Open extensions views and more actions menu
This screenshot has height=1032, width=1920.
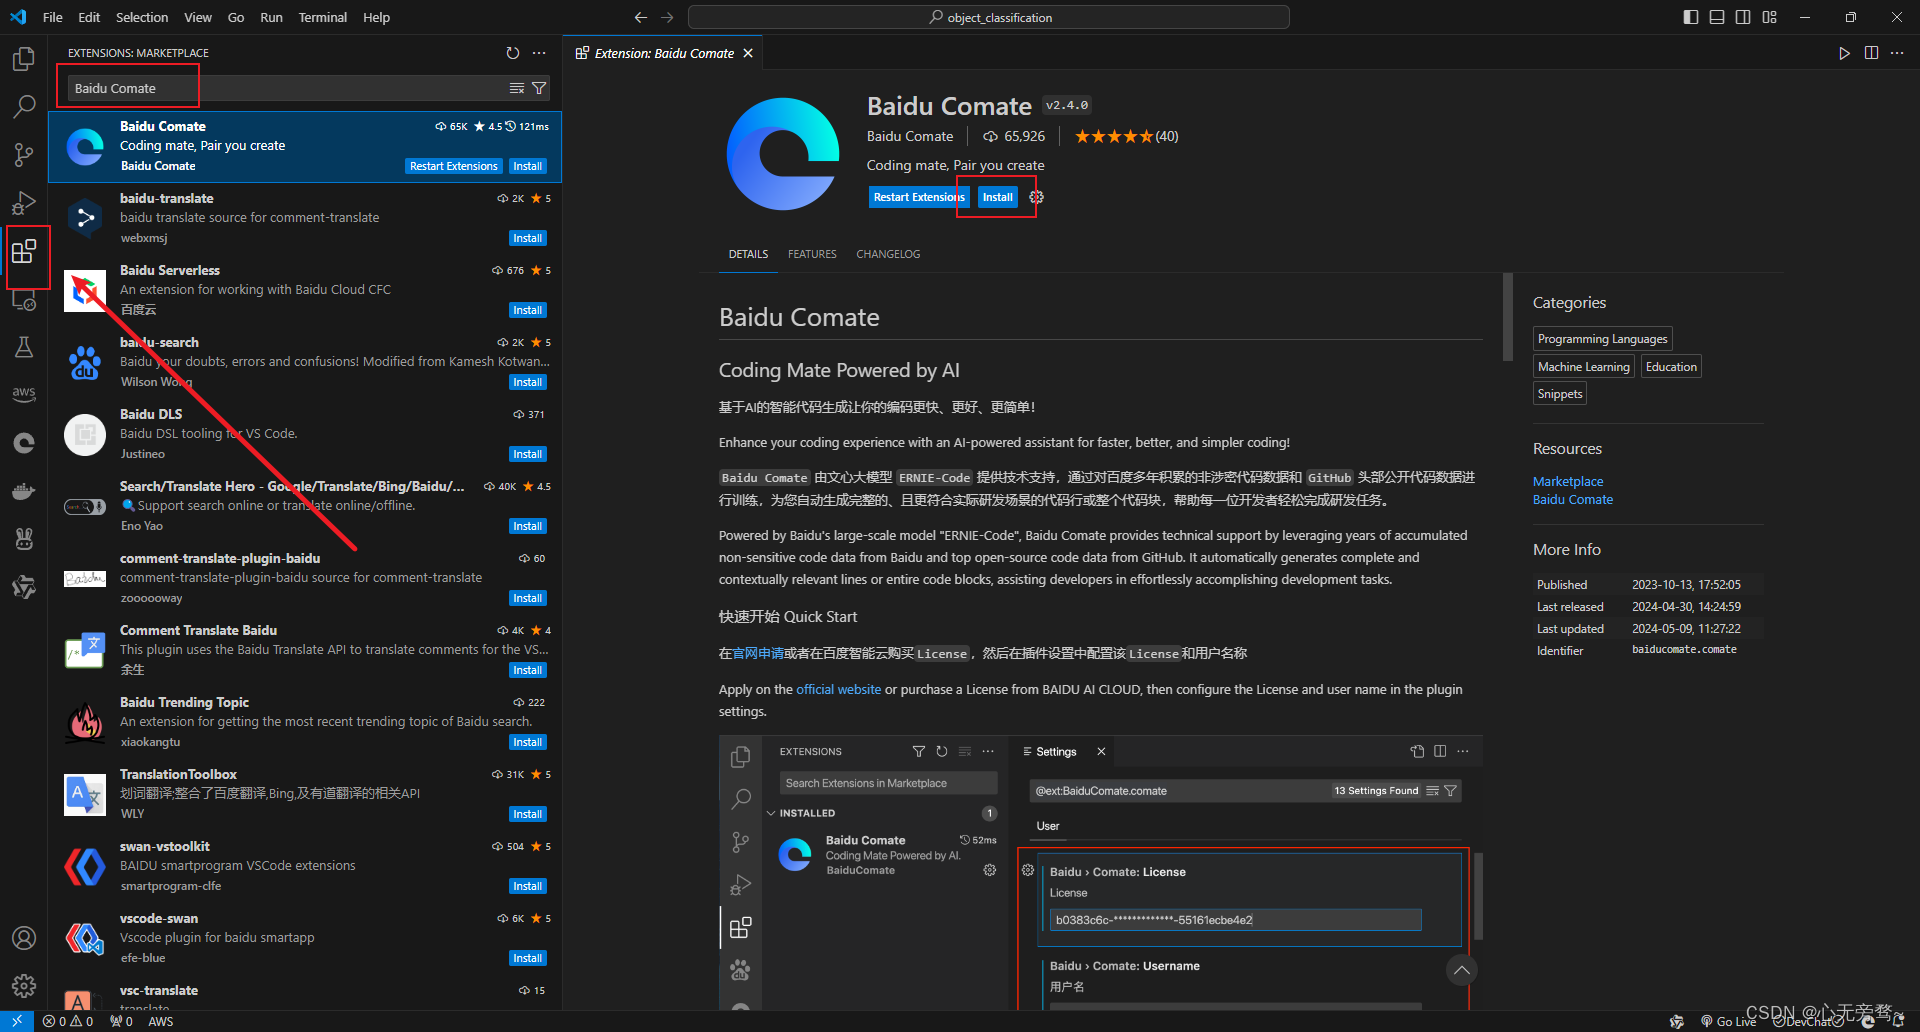tap(539, 53)
